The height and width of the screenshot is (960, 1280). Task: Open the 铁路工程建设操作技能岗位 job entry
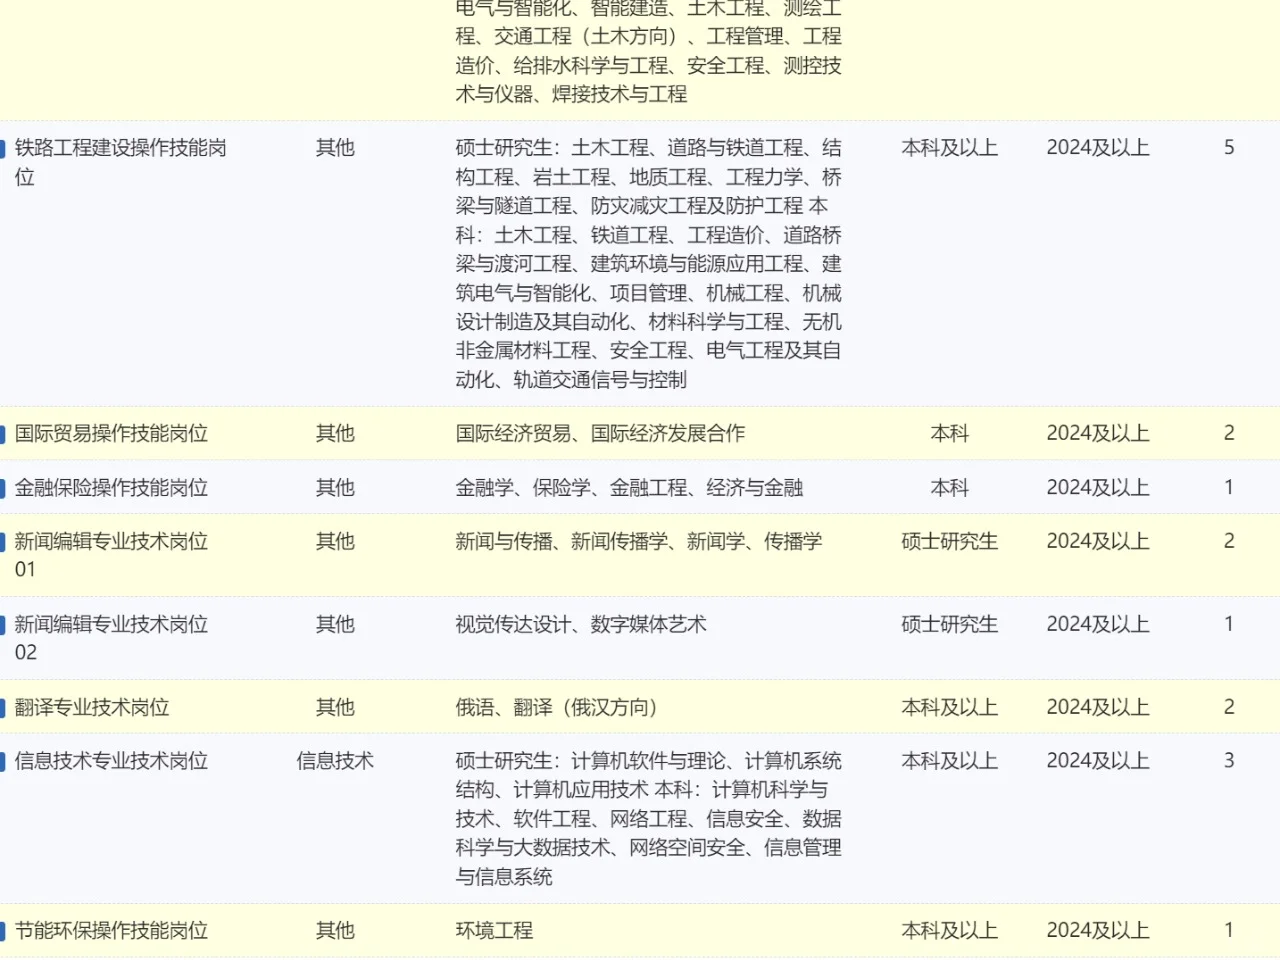pyautogui.click(x=120, y=162)
